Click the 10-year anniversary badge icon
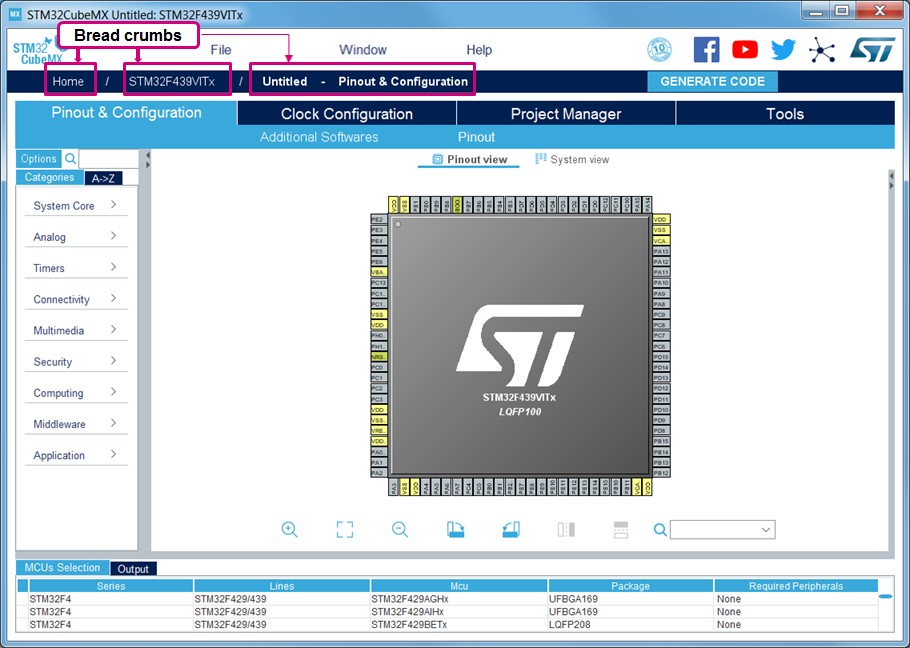The width and height of the screenshot is (910, 648). [659, 50]
